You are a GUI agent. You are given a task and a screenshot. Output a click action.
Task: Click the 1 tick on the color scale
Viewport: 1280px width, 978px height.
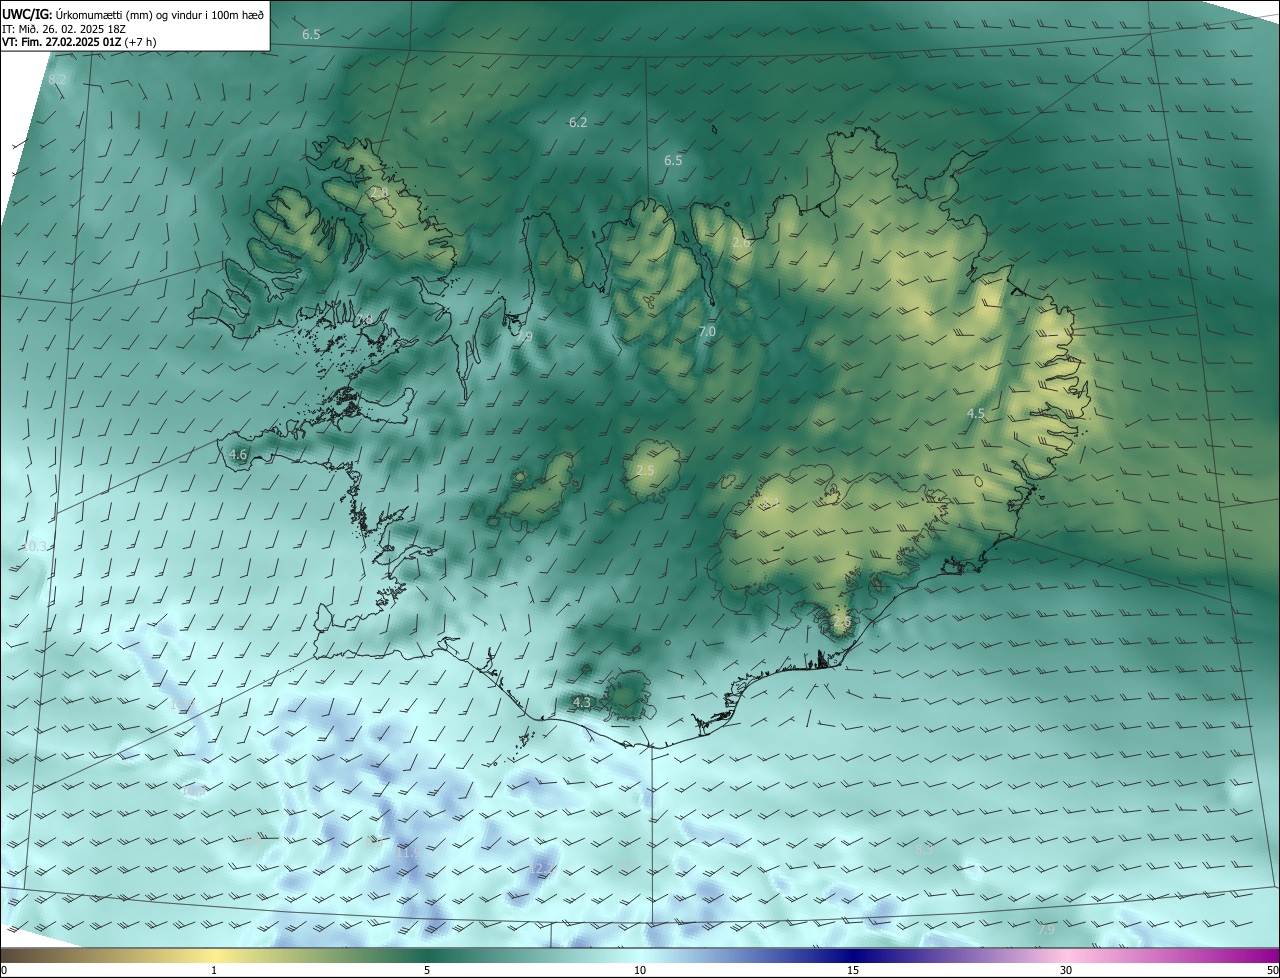[x=214, y=970]
